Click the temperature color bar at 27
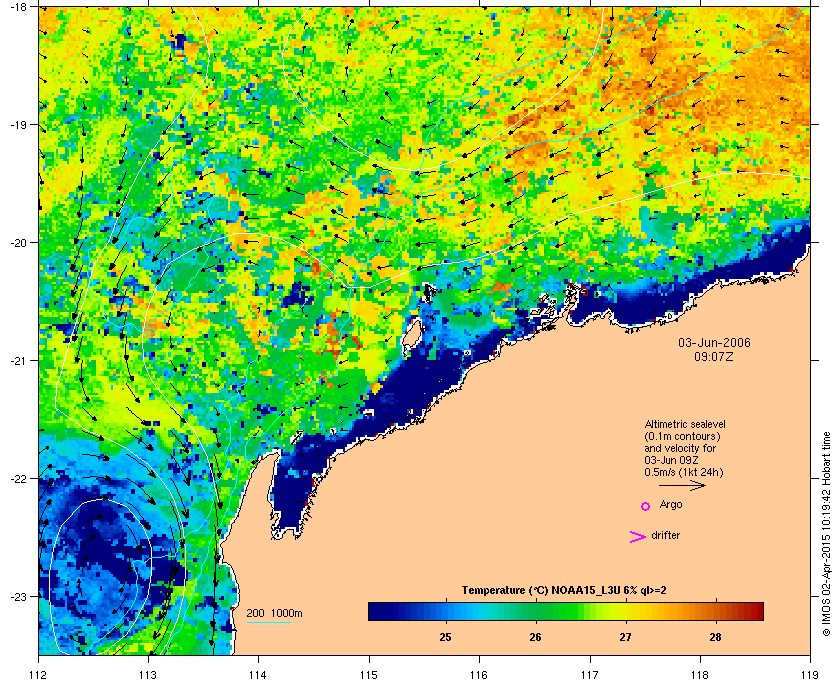 [x=625, y=611]
